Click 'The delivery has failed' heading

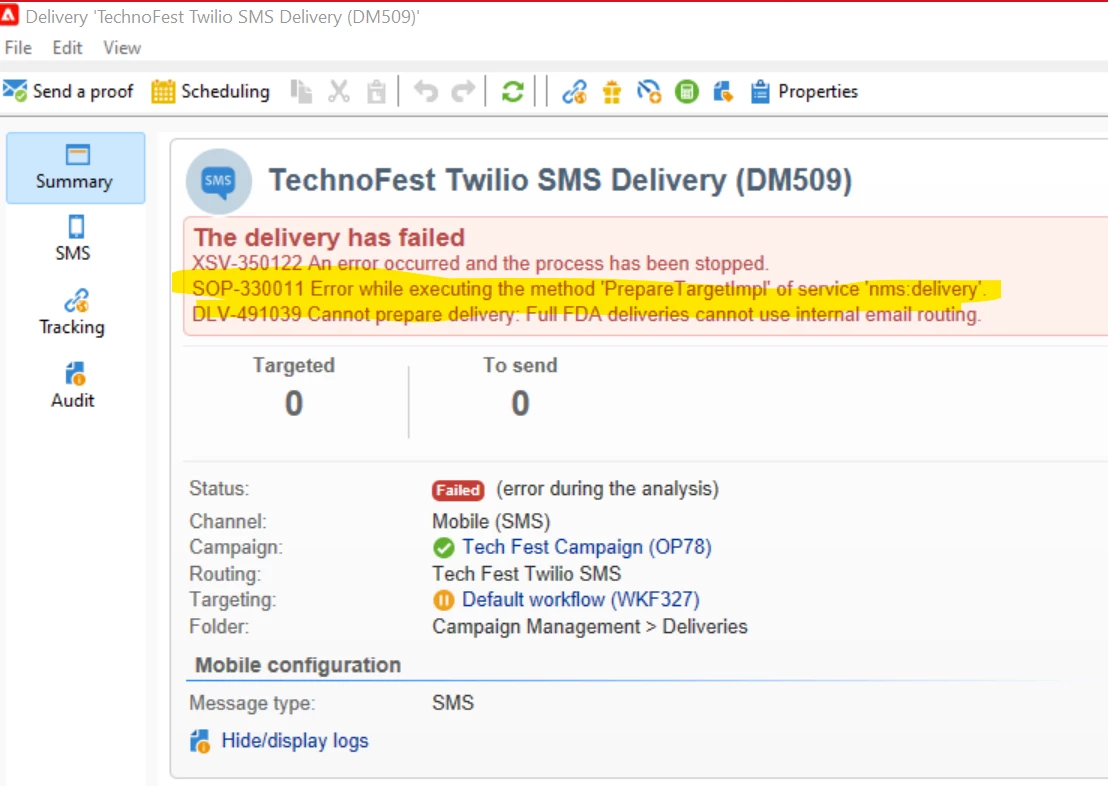329,237
